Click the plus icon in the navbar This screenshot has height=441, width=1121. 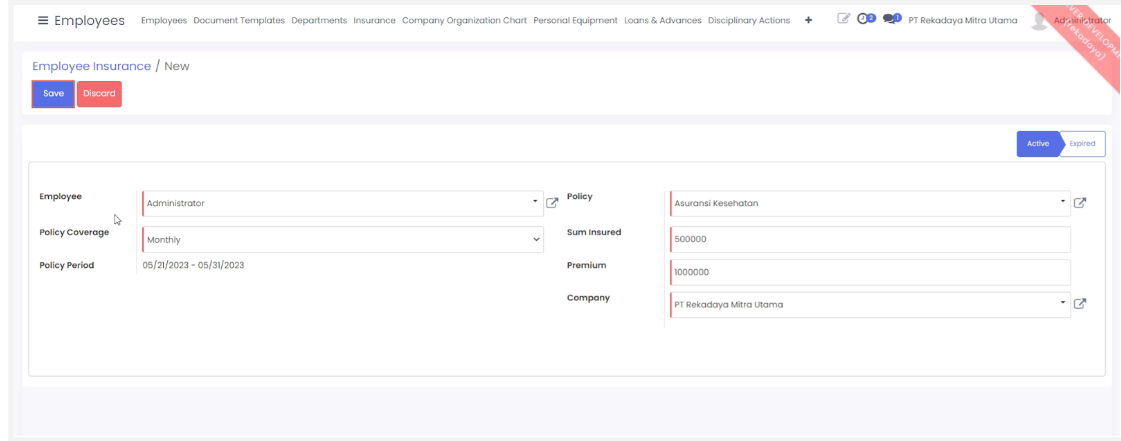click(x=808, y=21)
